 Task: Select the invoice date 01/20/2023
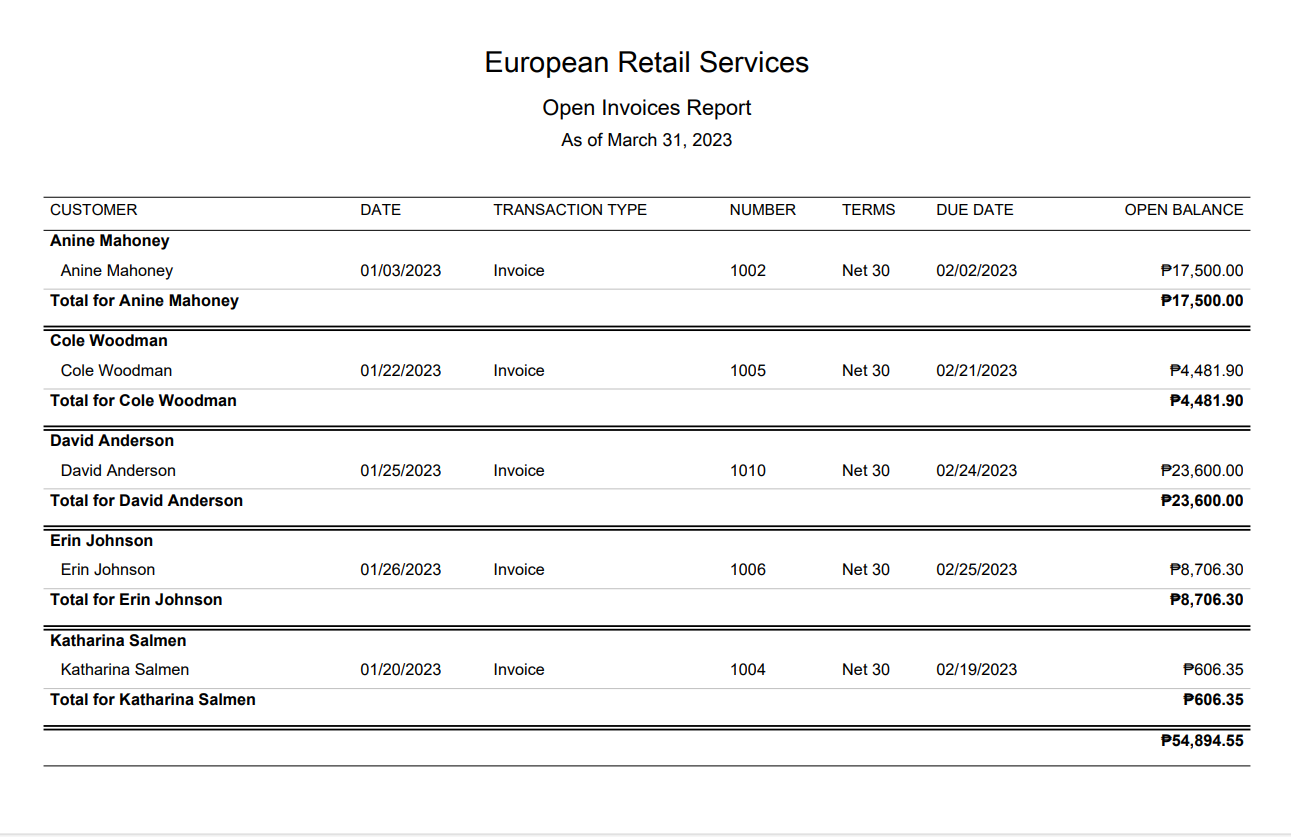point(401,670)
